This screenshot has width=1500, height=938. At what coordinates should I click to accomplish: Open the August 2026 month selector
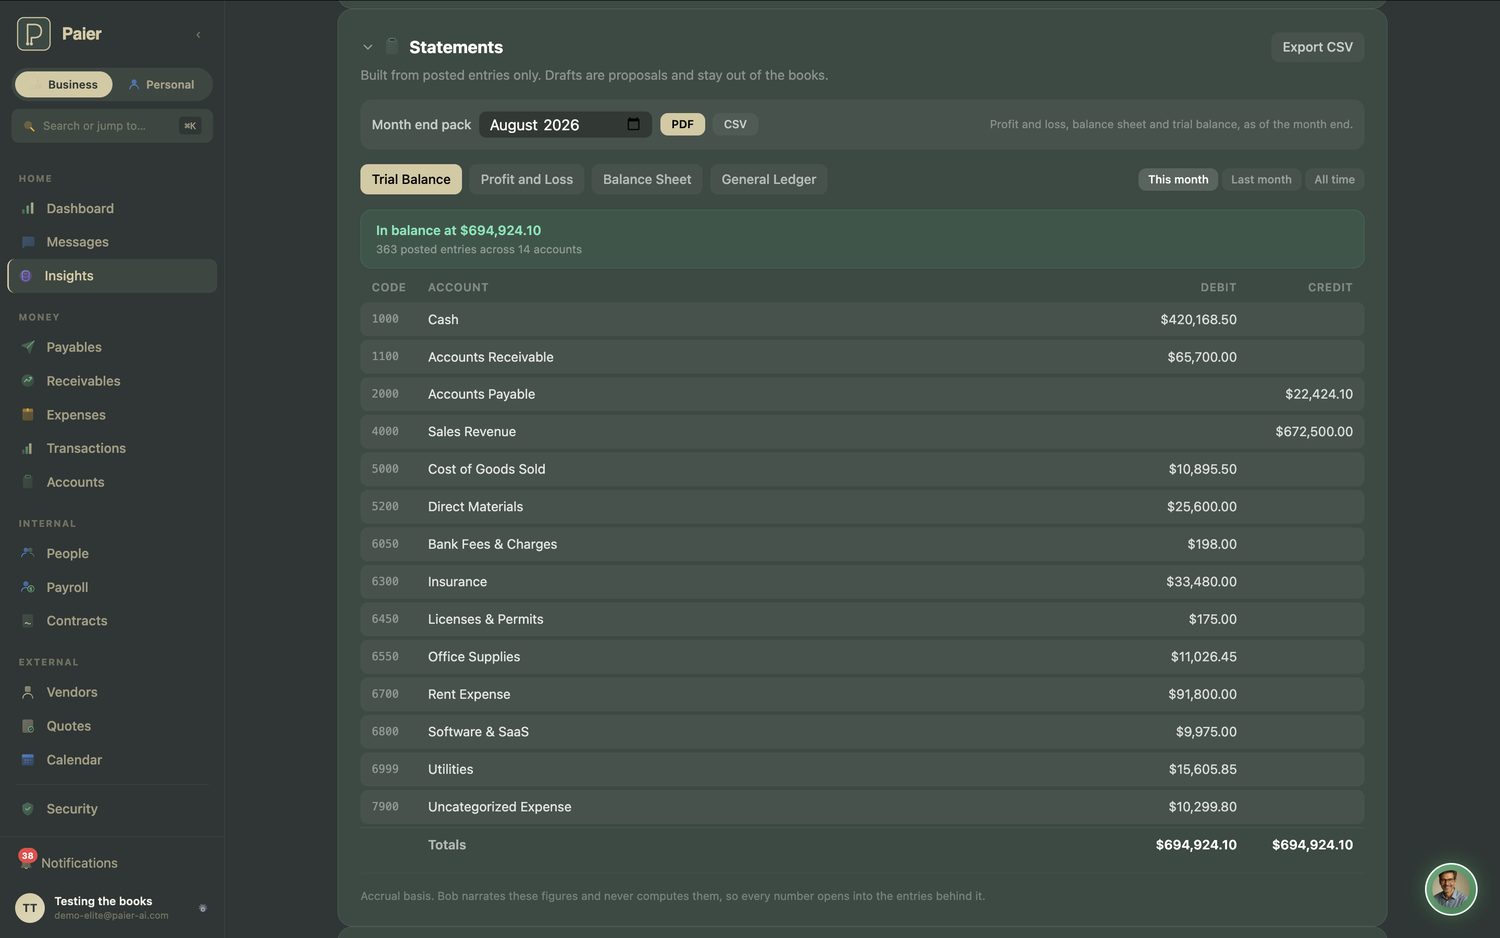click(x=565, y=125)
